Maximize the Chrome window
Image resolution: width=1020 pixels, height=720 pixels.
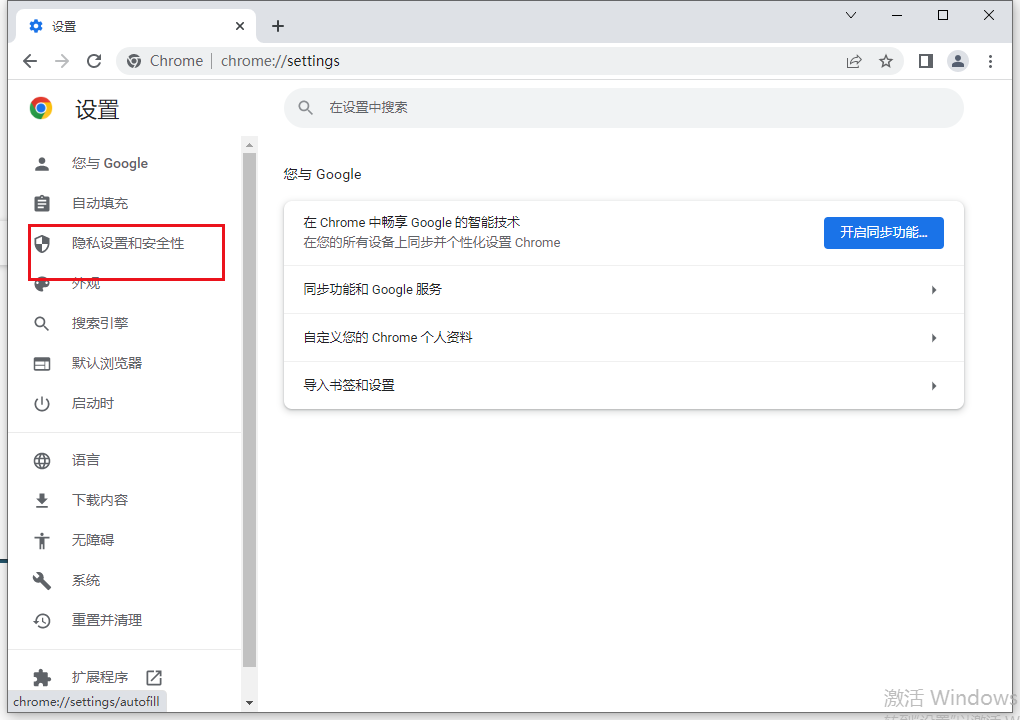[x=943, y=15]
